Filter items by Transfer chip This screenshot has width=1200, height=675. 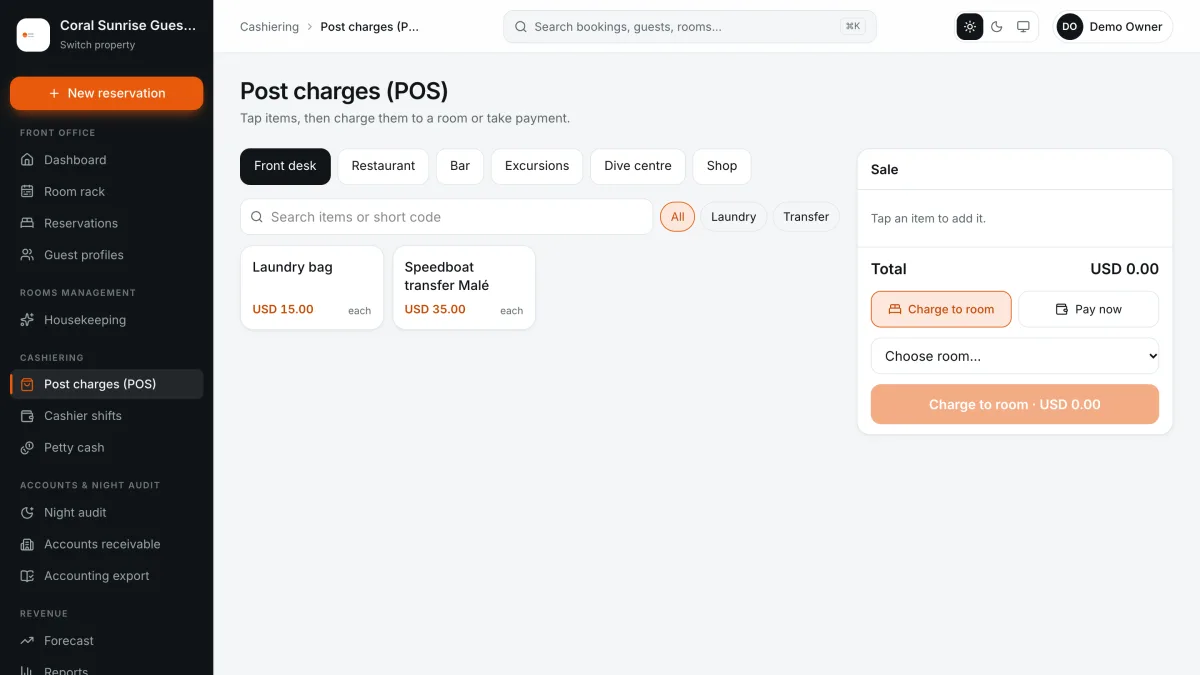point(806,217)
